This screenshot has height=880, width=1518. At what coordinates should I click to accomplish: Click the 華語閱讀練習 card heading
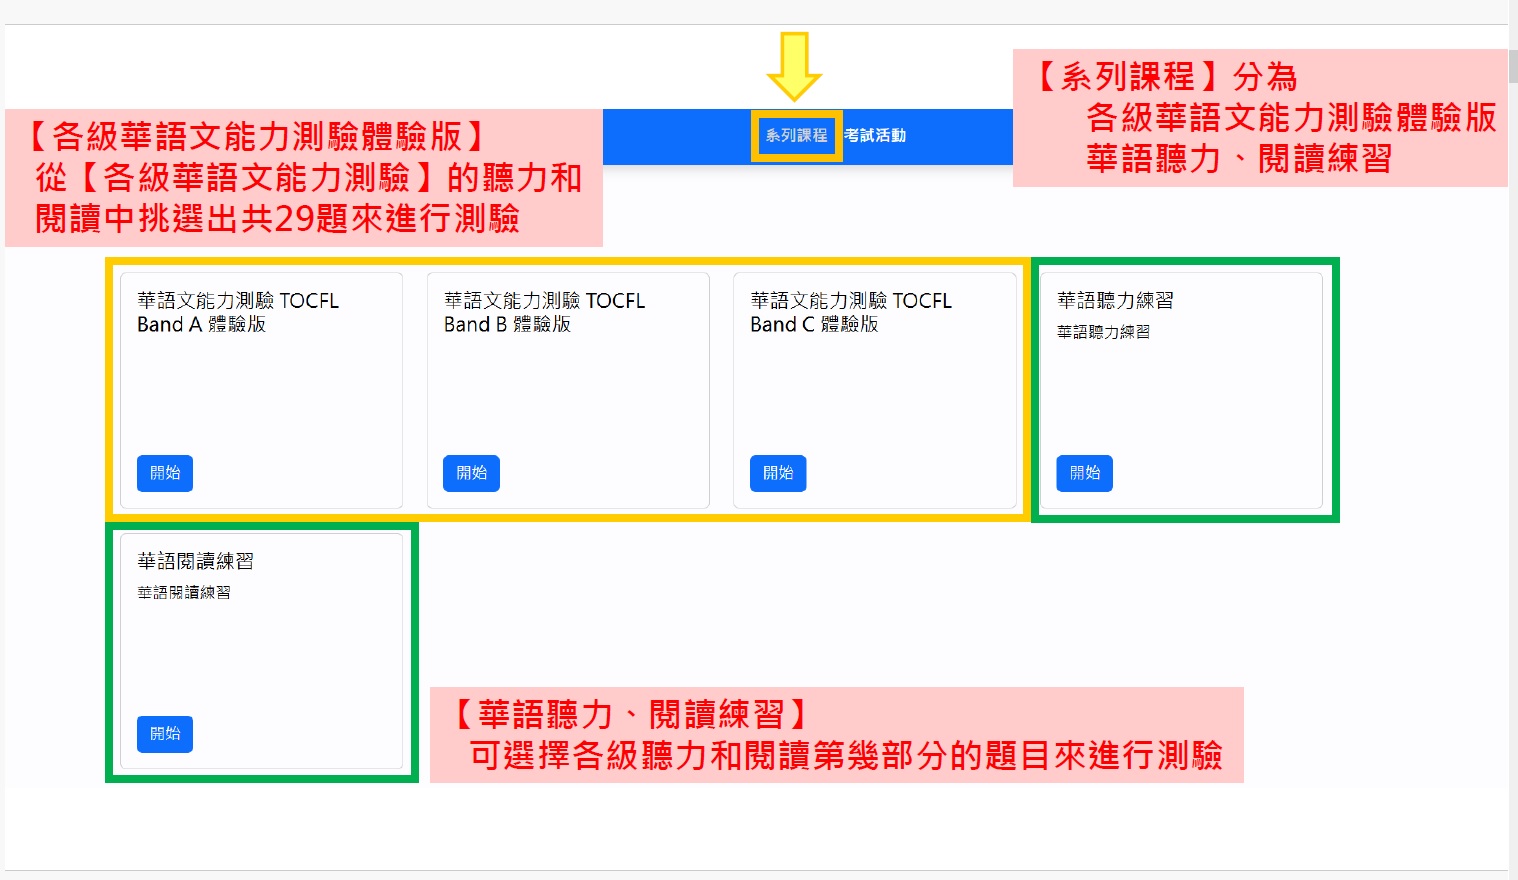pyautogui.click(x=195, y=561)
